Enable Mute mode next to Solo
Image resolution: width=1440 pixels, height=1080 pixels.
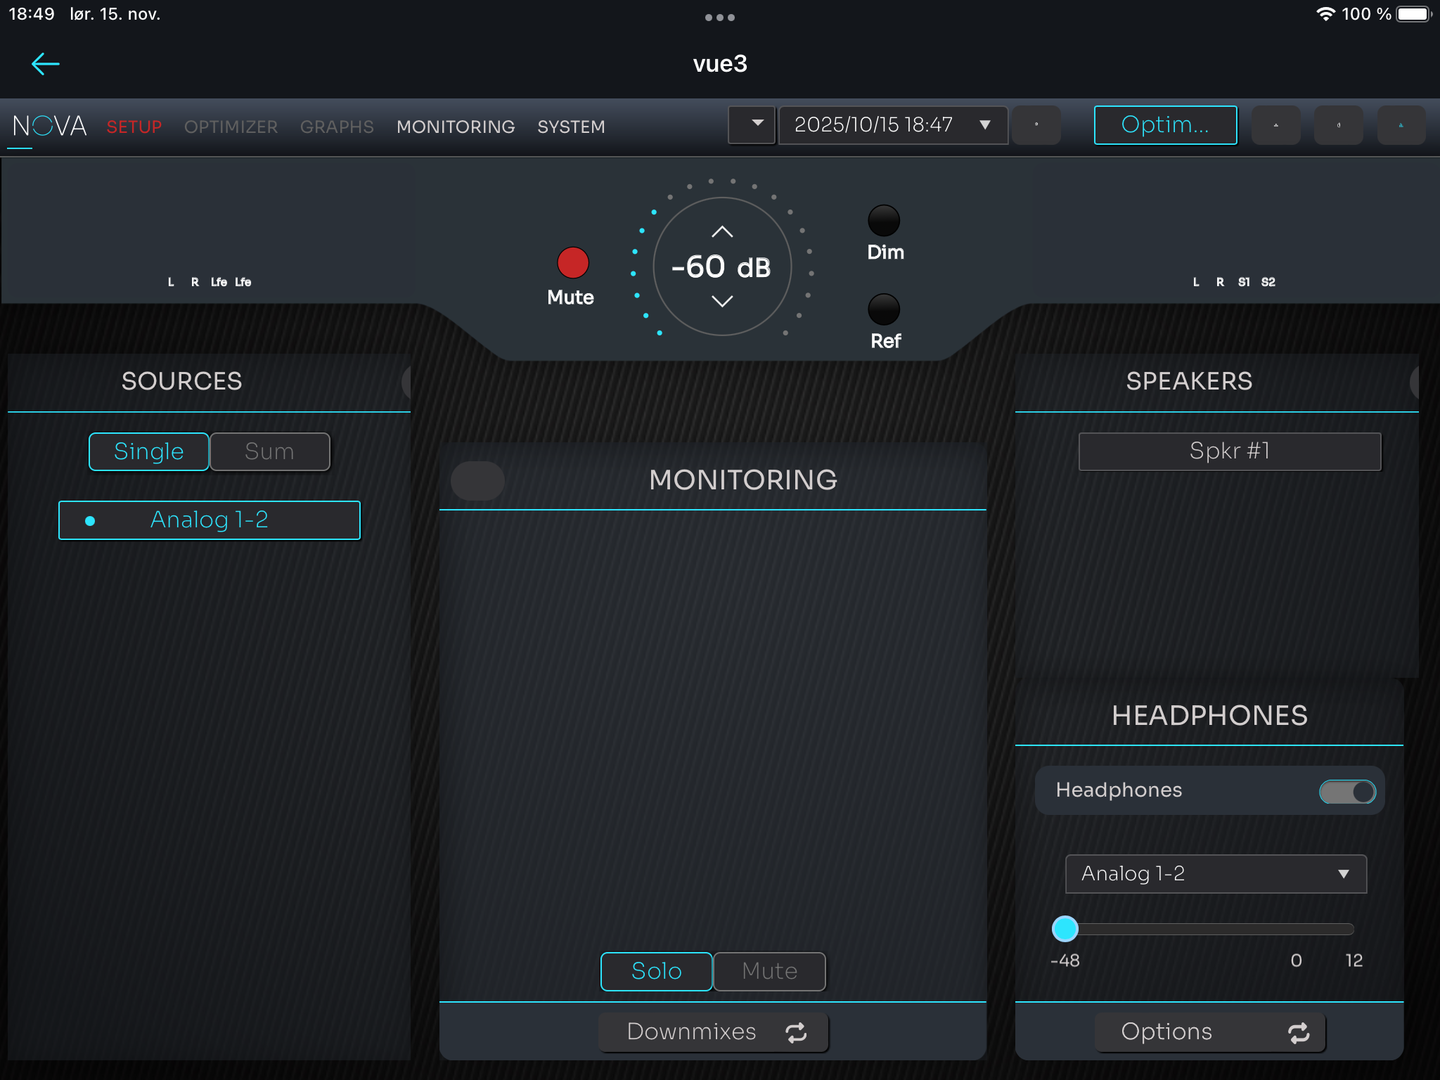(x=770, y=971)
